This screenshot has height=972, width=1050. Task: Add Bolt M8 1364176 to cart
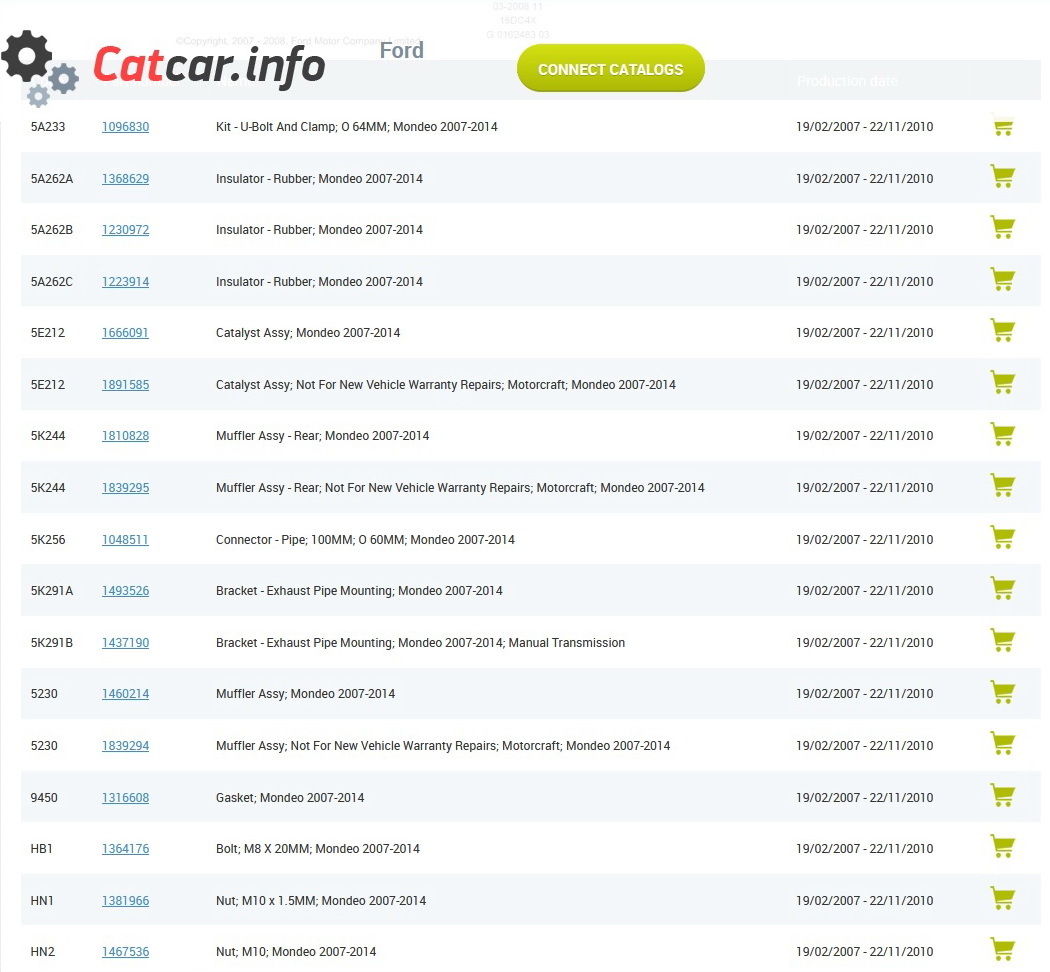[1002, 847]
